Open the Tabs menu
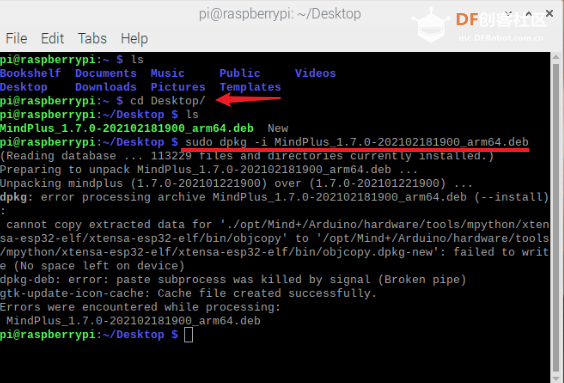 [92, 38]
